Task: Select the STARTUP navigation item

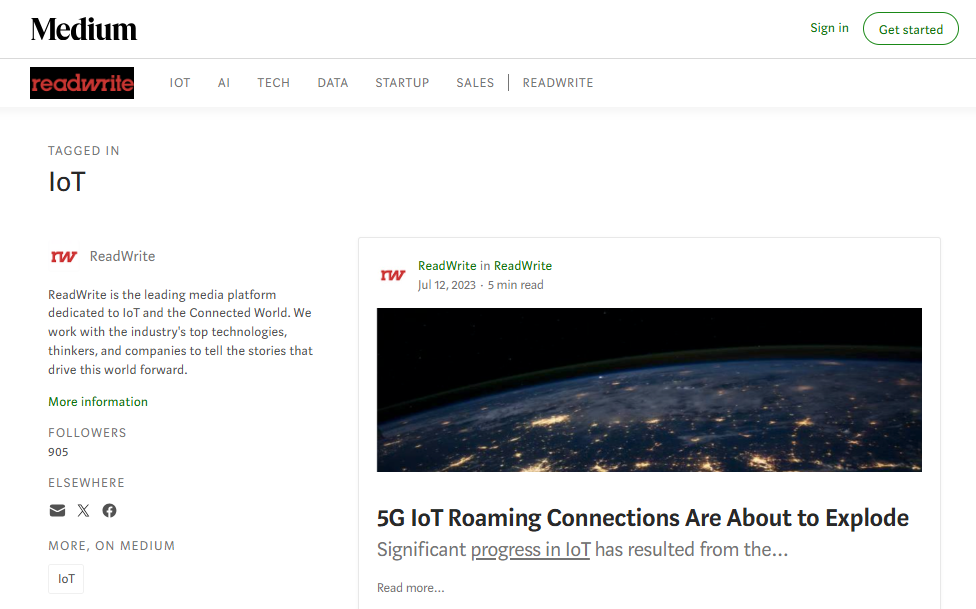Action: 402,83
